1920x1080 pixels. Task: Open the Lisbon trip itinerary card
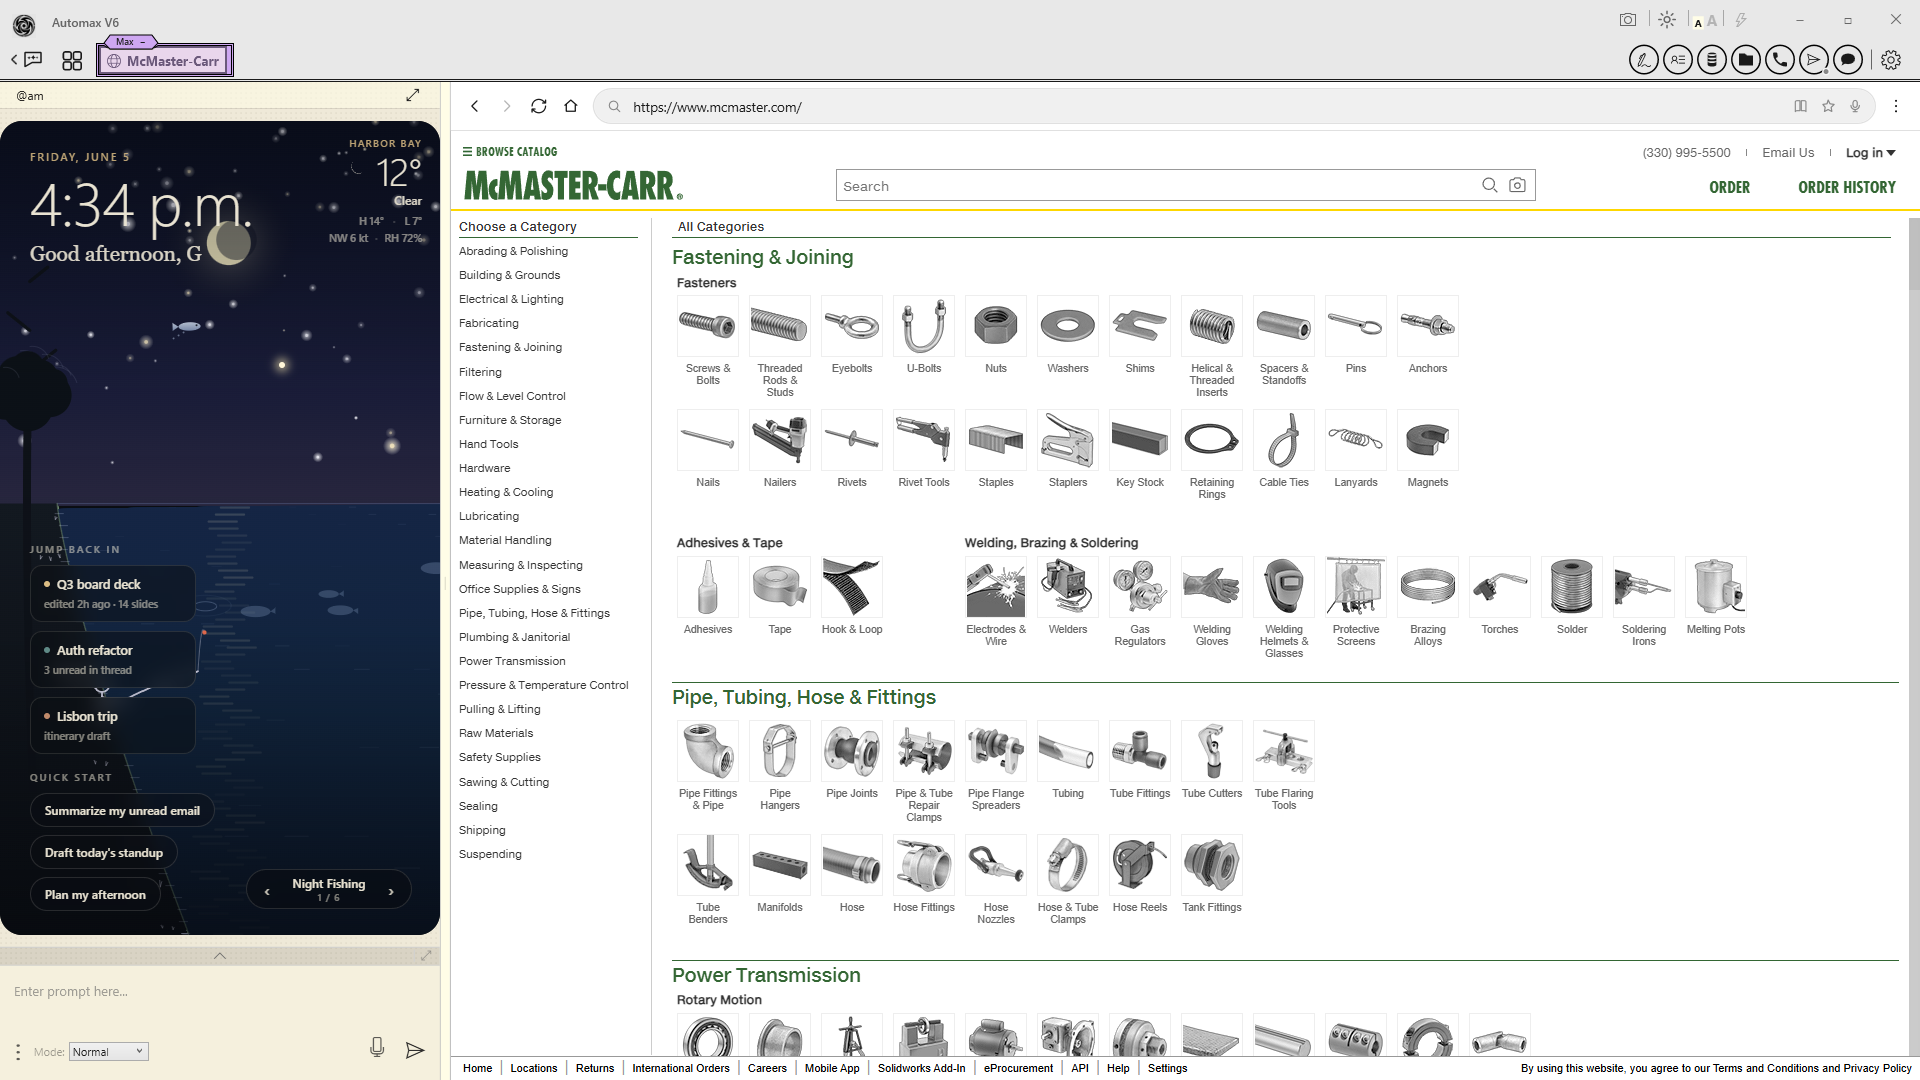[112, 726]
